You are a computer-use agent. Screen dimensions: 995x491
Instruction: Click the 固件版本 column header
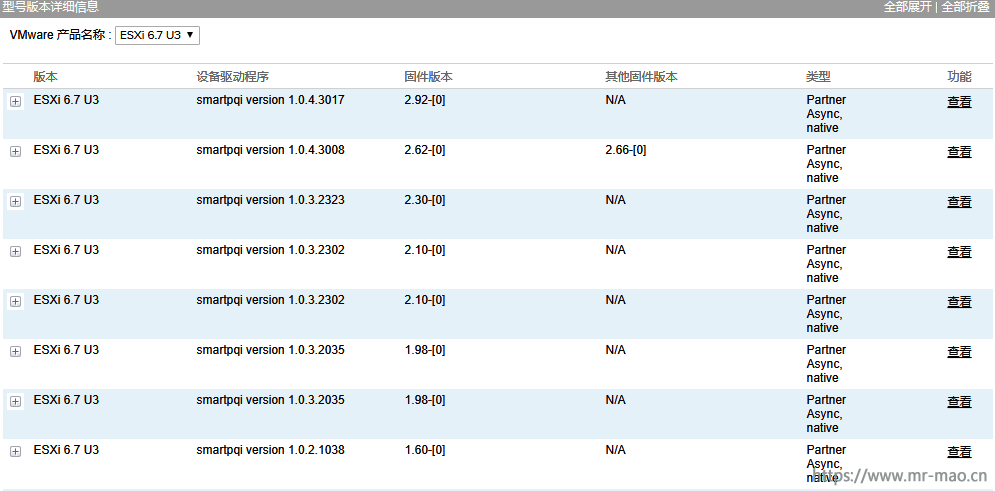[x=428, y=77]
